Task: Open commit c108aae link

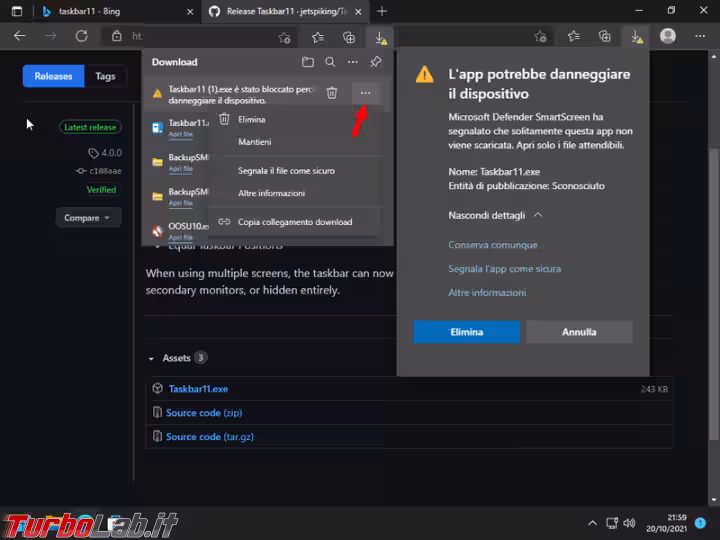Action: (99, 171)
